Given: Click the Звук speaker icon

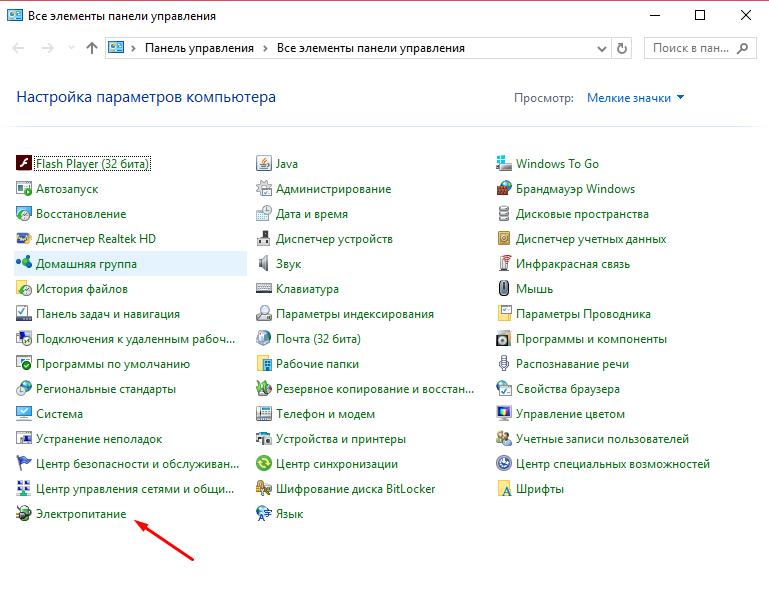Looking at the screenshot, I should pos(264,264).
